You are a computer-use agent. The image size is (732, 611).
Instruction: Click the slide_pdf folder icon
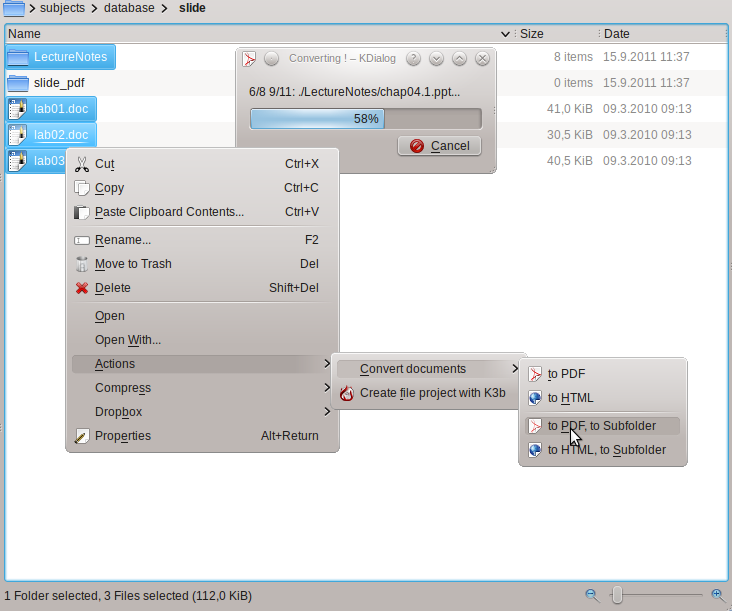[x=18, y=83]
